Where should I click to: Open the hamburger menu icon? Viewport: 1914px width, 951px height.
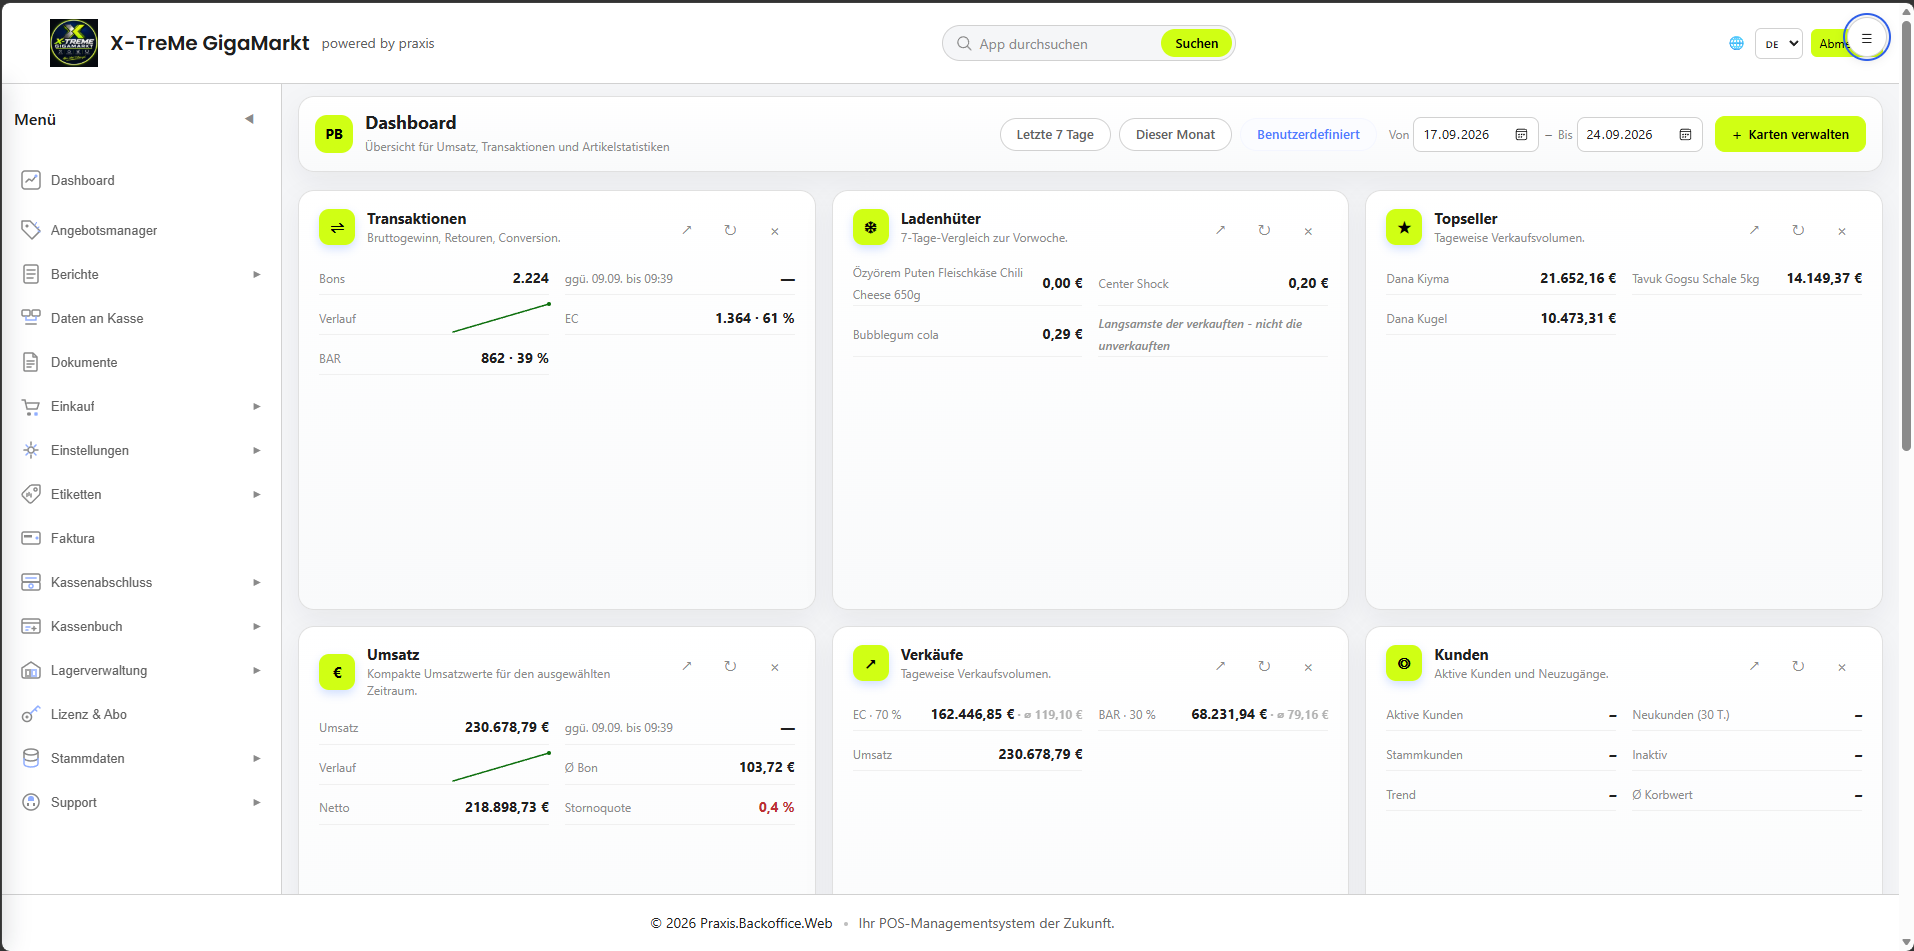coord(1866,38)
